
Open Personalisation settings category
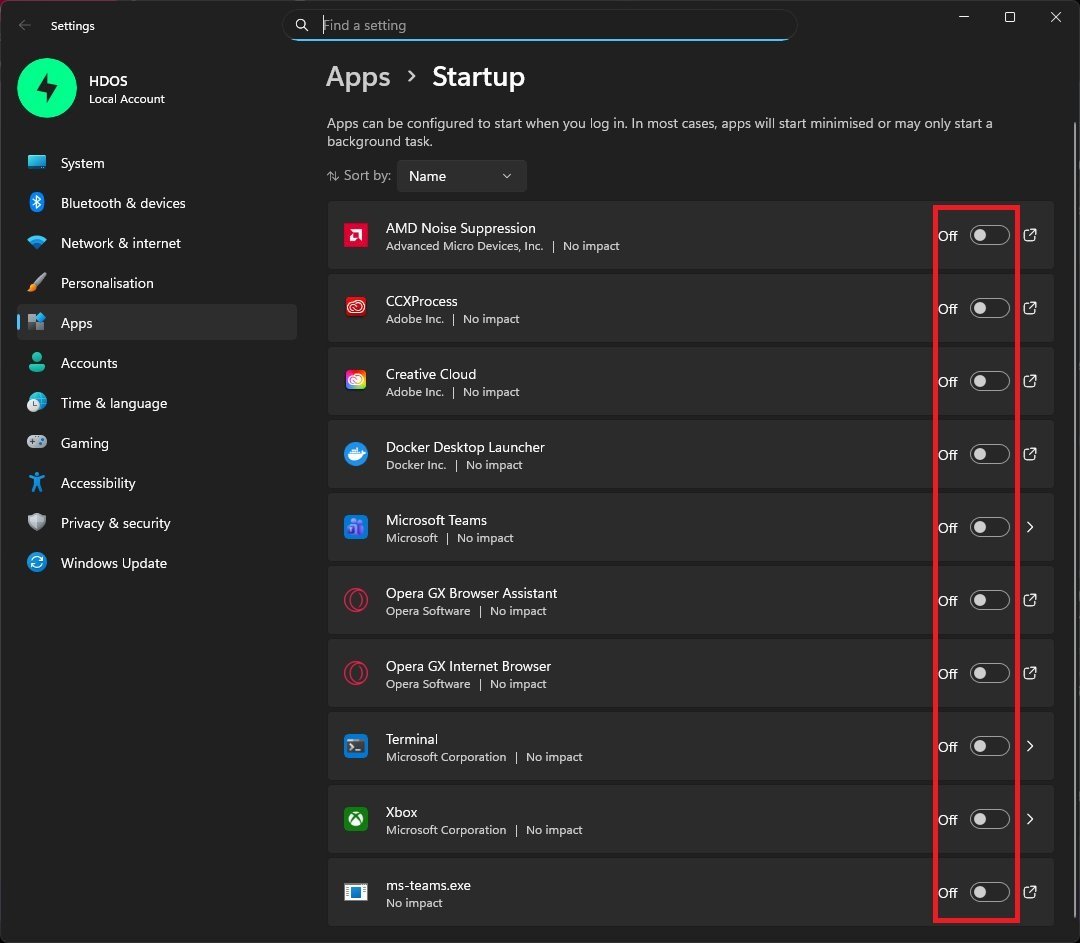tap(157, 283)
